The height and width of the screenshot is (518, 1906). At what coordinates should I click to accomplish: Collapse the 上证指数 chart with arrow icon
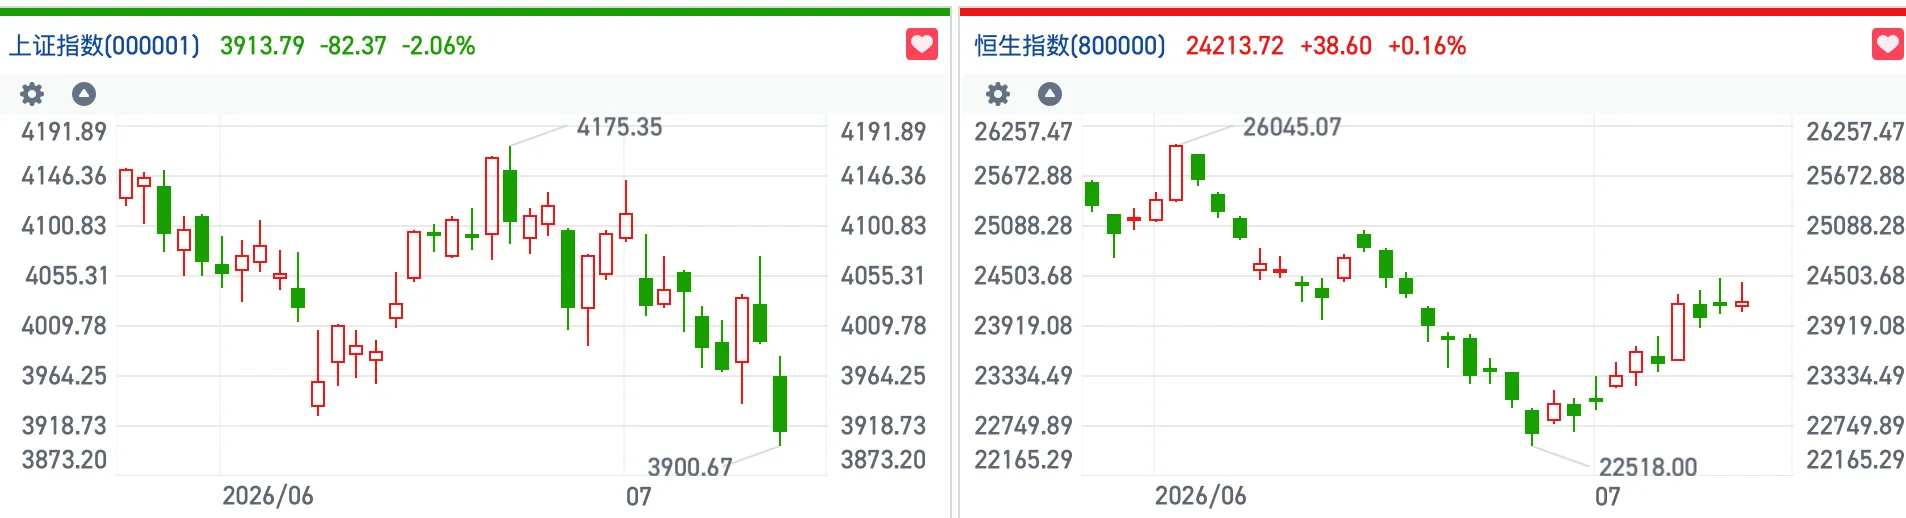point(84,94)
